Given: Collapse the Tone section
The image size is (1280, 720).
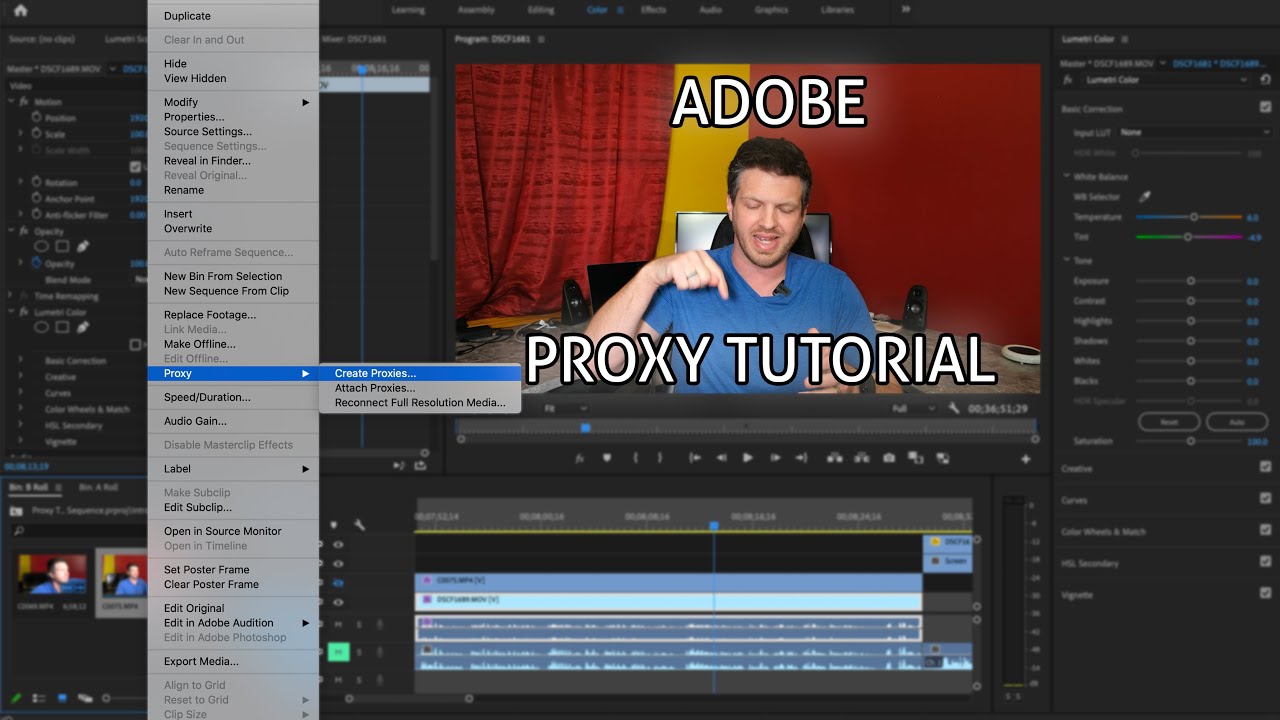Looking at the screenshot, I should [1067, 260].
